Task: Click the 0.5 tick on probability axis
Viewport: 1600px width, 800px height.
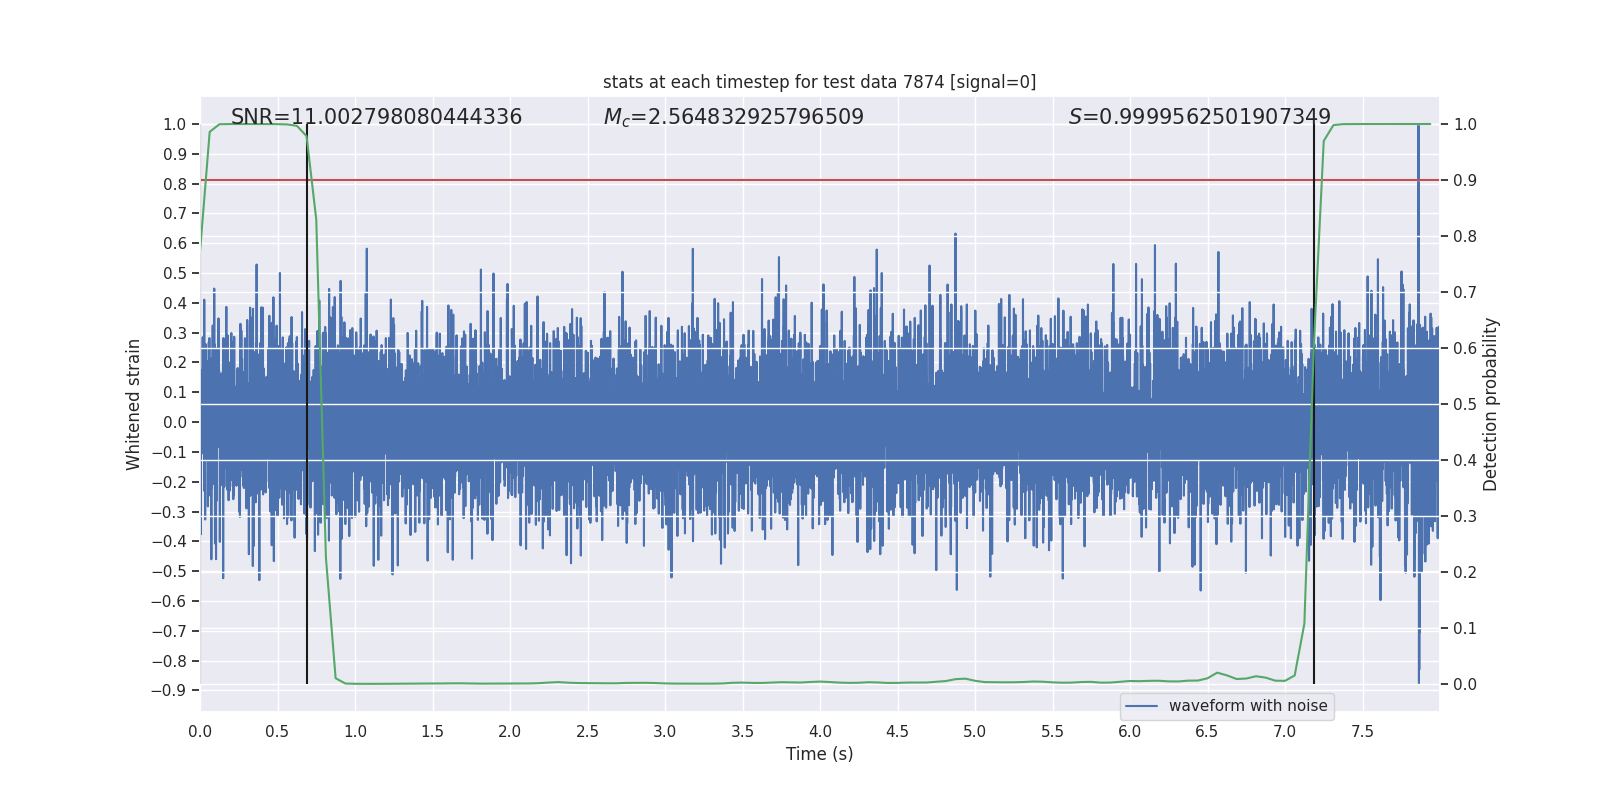Action: [1465, 404]
